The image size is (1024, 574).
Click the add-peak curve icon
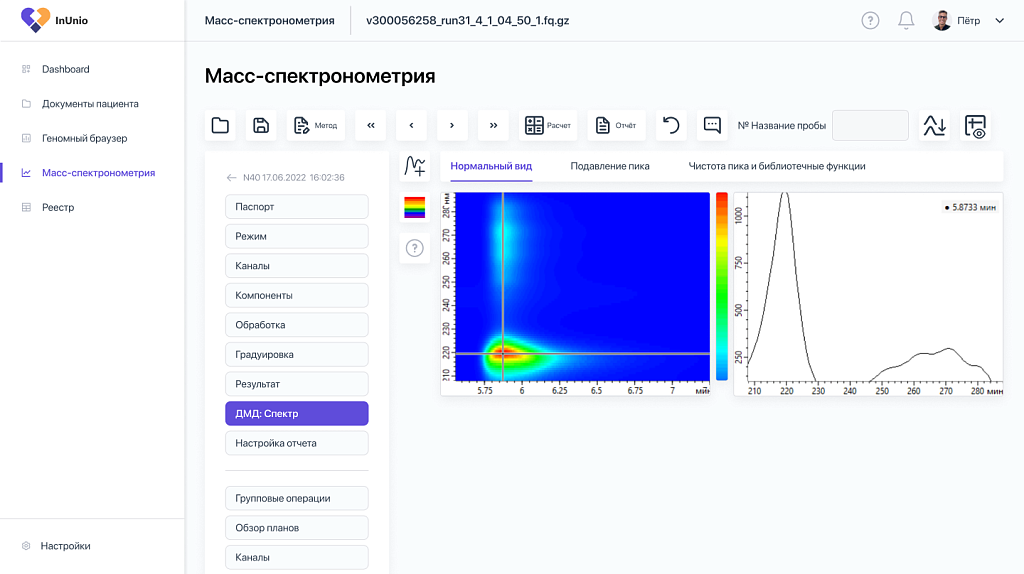415,166
